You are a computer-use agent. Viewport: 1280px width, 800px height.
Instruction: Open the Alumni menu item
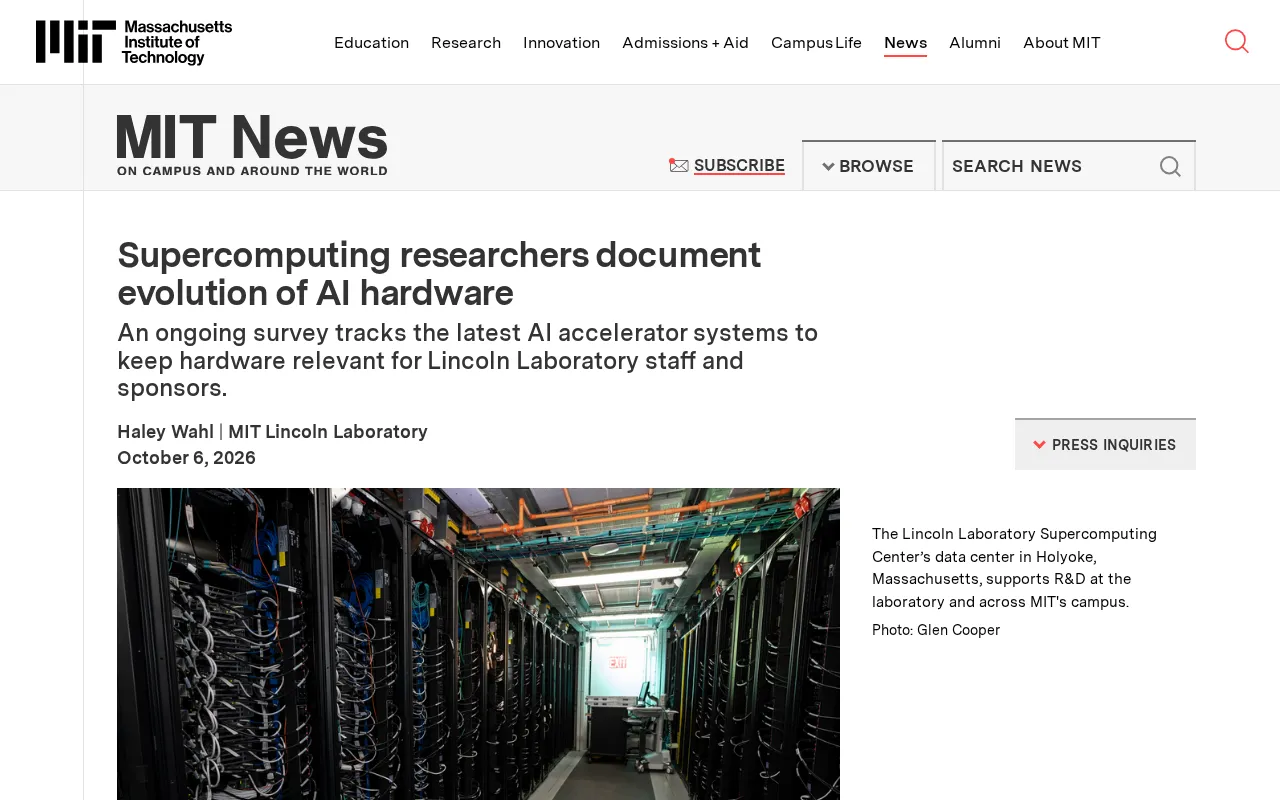[x=975, y=42]
